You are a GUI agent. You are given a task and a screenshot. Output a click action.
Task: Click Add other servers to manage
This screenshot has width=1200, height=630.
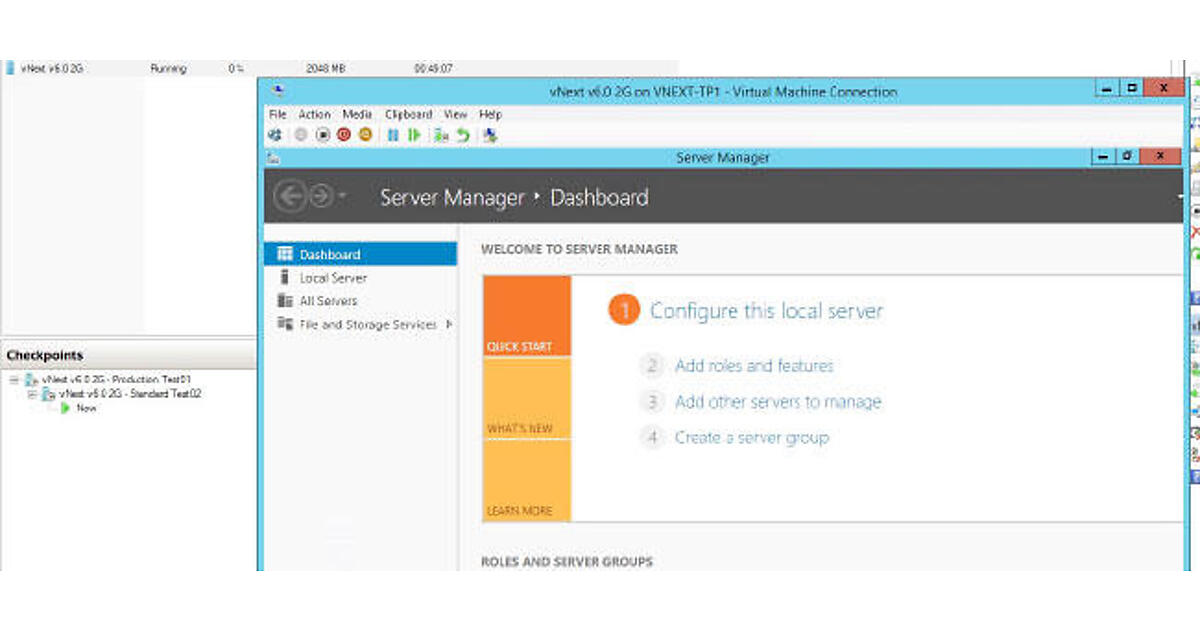tap(778, 402)
